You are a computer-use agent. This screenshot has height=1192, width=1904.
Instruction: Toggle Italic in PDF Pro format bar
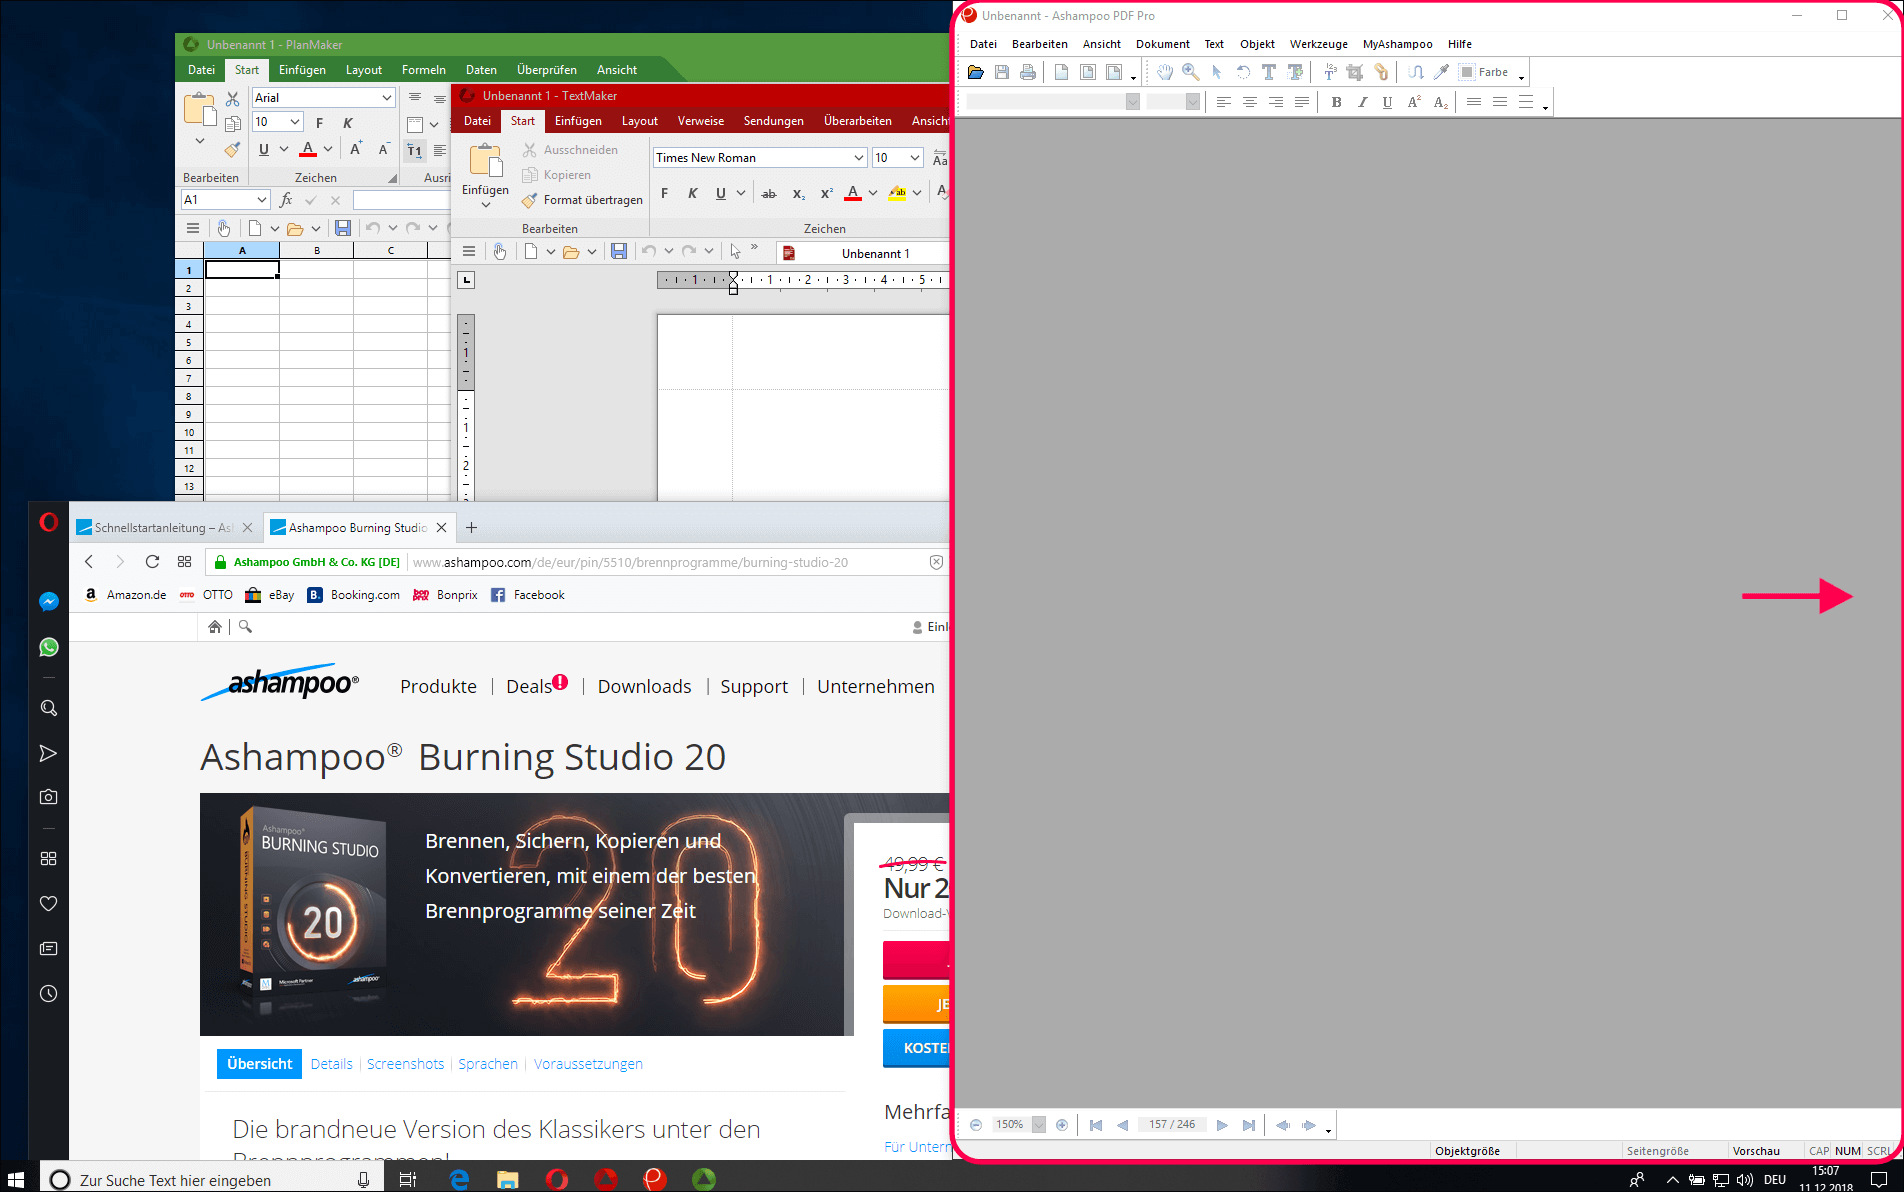coord(1362,102)
